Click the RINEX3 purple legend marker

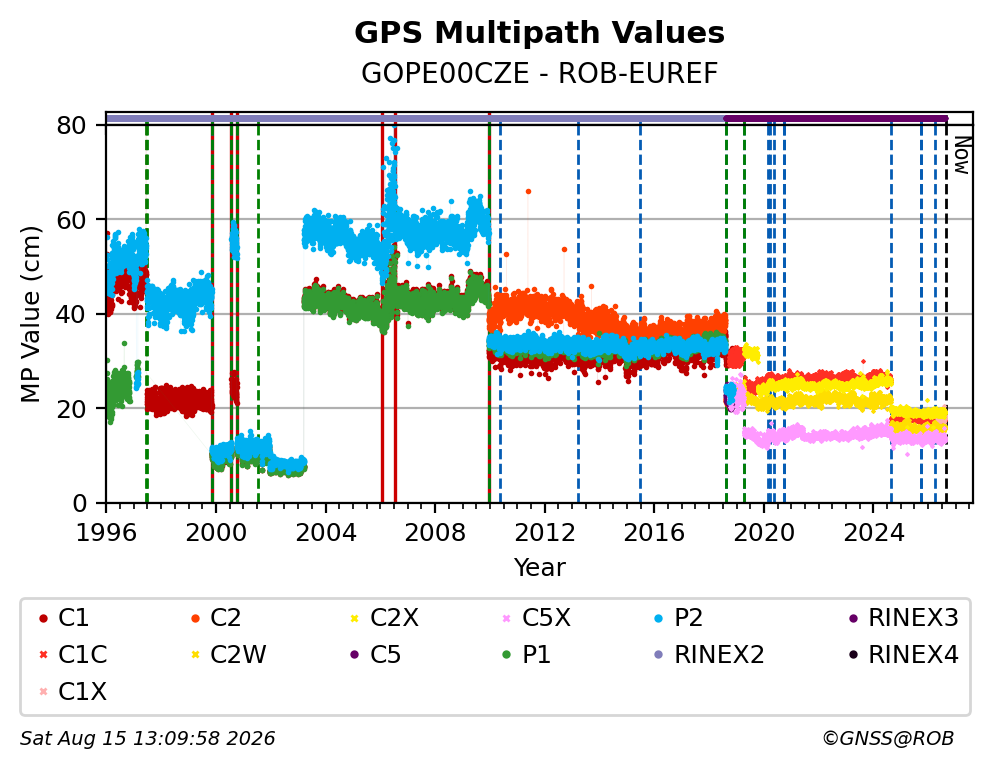tap(853, 618)
